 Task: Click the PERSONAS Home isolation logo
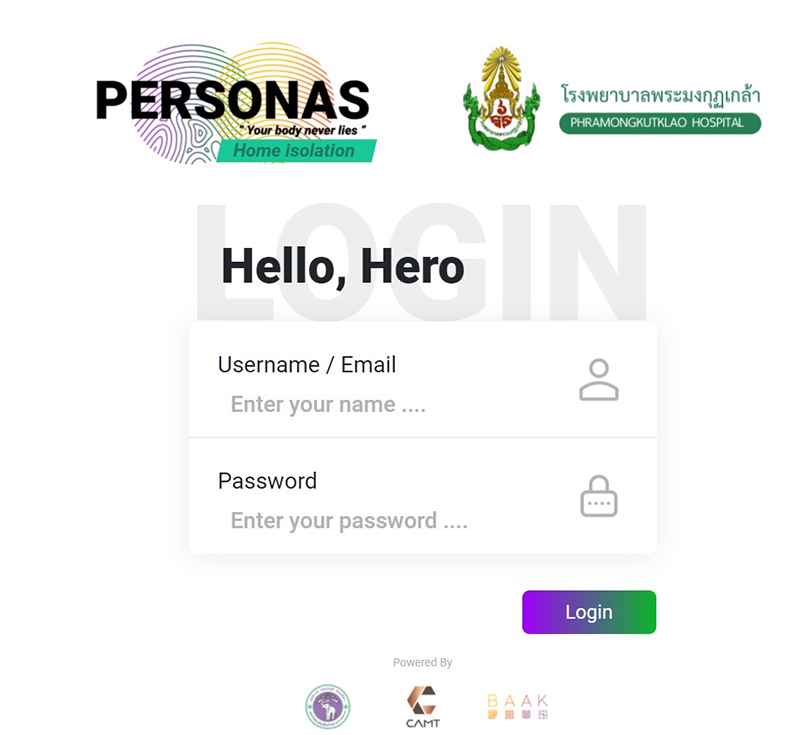pos(236,104)
